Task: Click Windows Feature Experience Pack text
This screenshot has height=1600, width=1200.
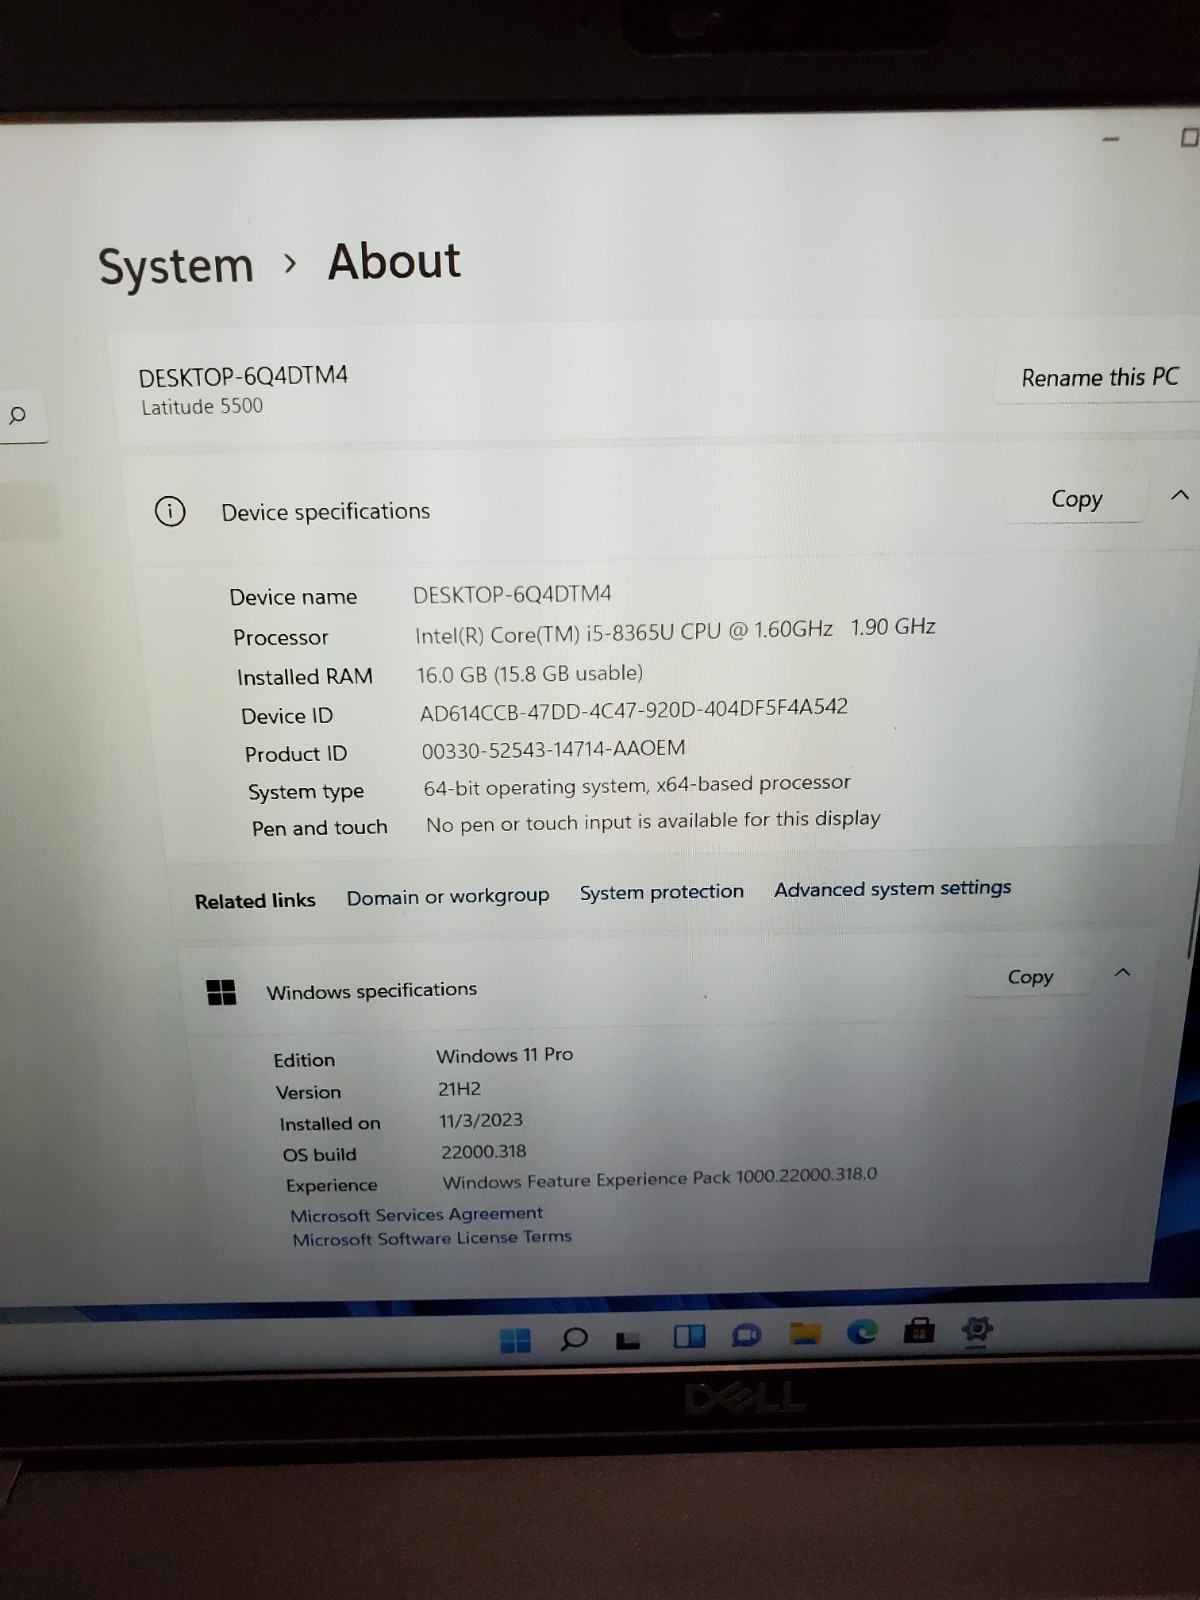Action: pyautogui.click(x=660, y=1178)
